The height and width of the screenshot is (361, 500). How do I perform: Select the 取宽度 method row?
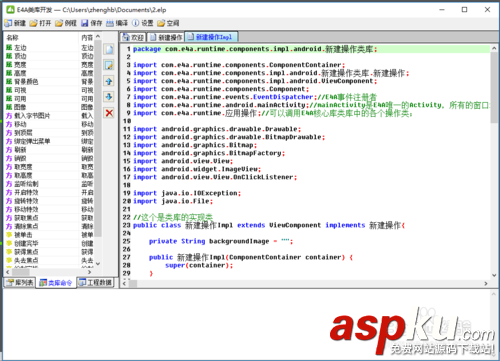(x=49, y=167)
